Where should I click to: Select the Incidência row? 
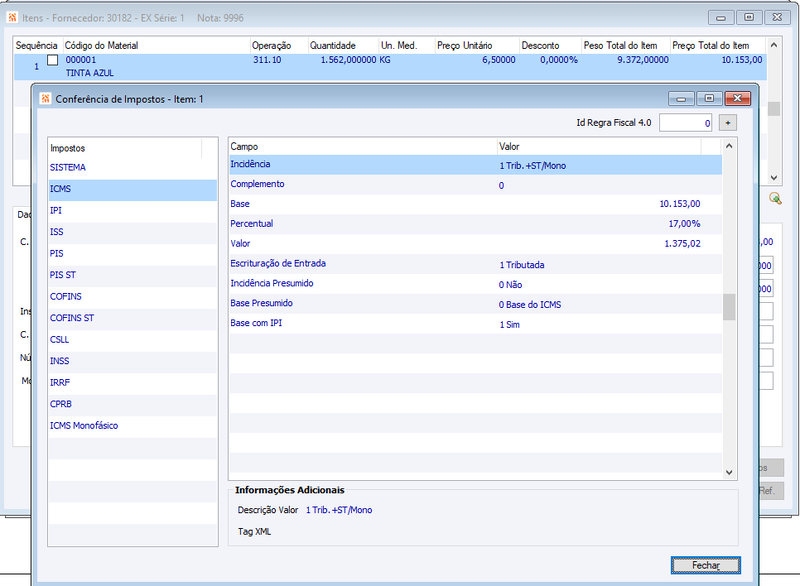(x=476, y=165)
